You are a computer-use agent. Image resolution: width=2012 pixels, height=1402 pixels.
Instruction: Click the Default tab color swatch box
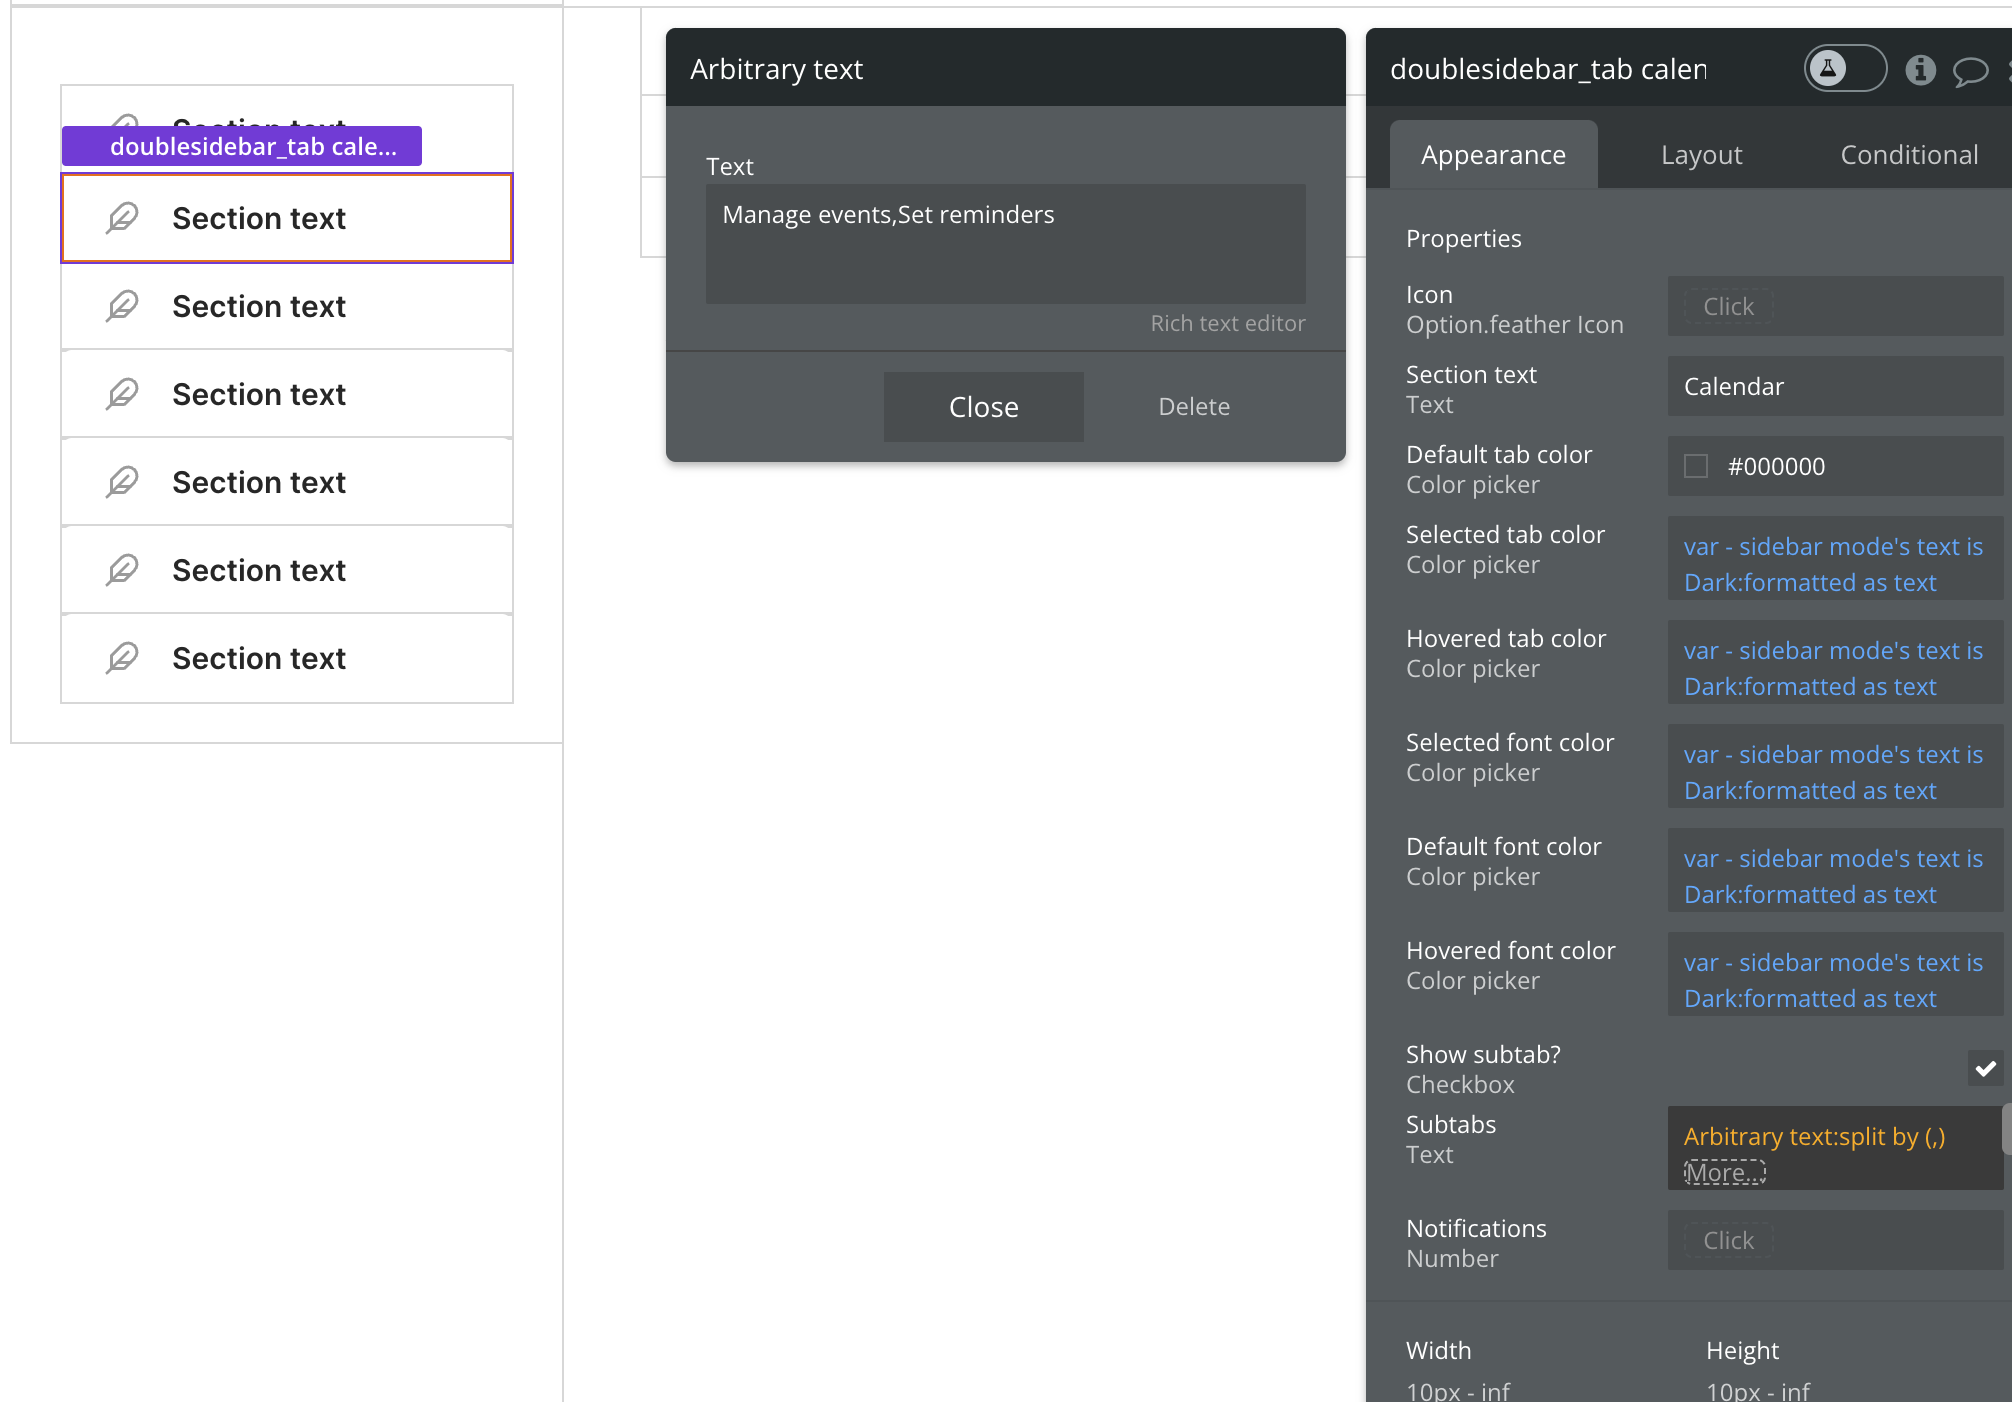[1696, 466]
